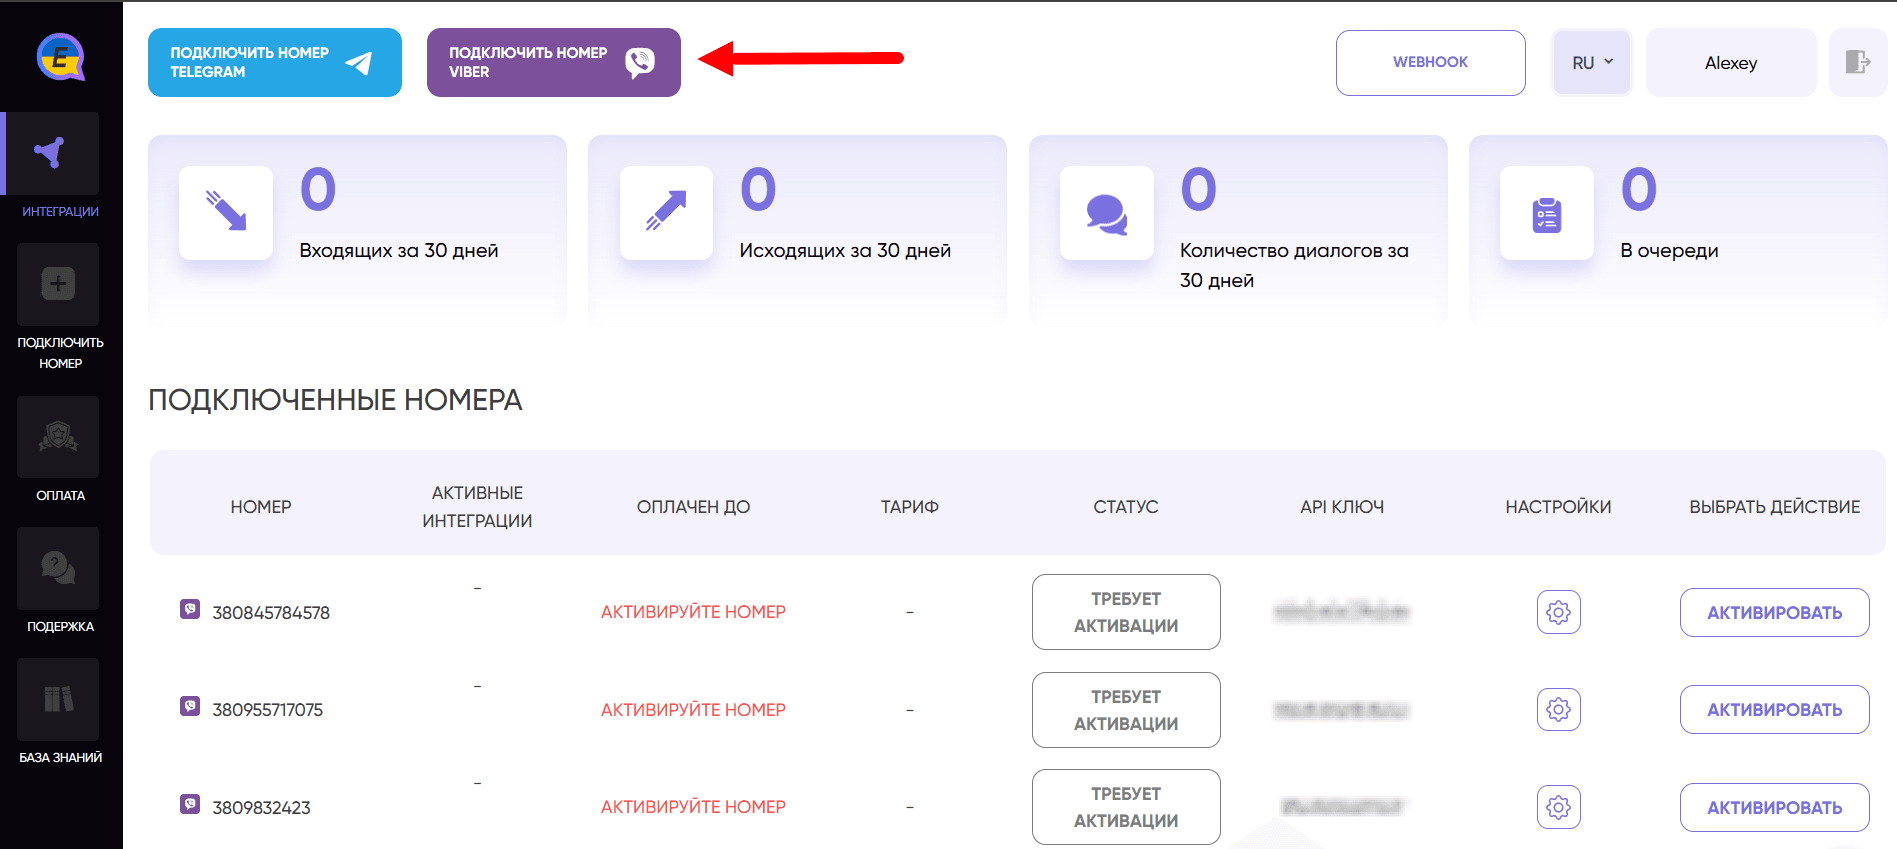Activate number 3809832423 with Активировать
The width and height of the screenshot is (1897, 849).
point(1774,807)
